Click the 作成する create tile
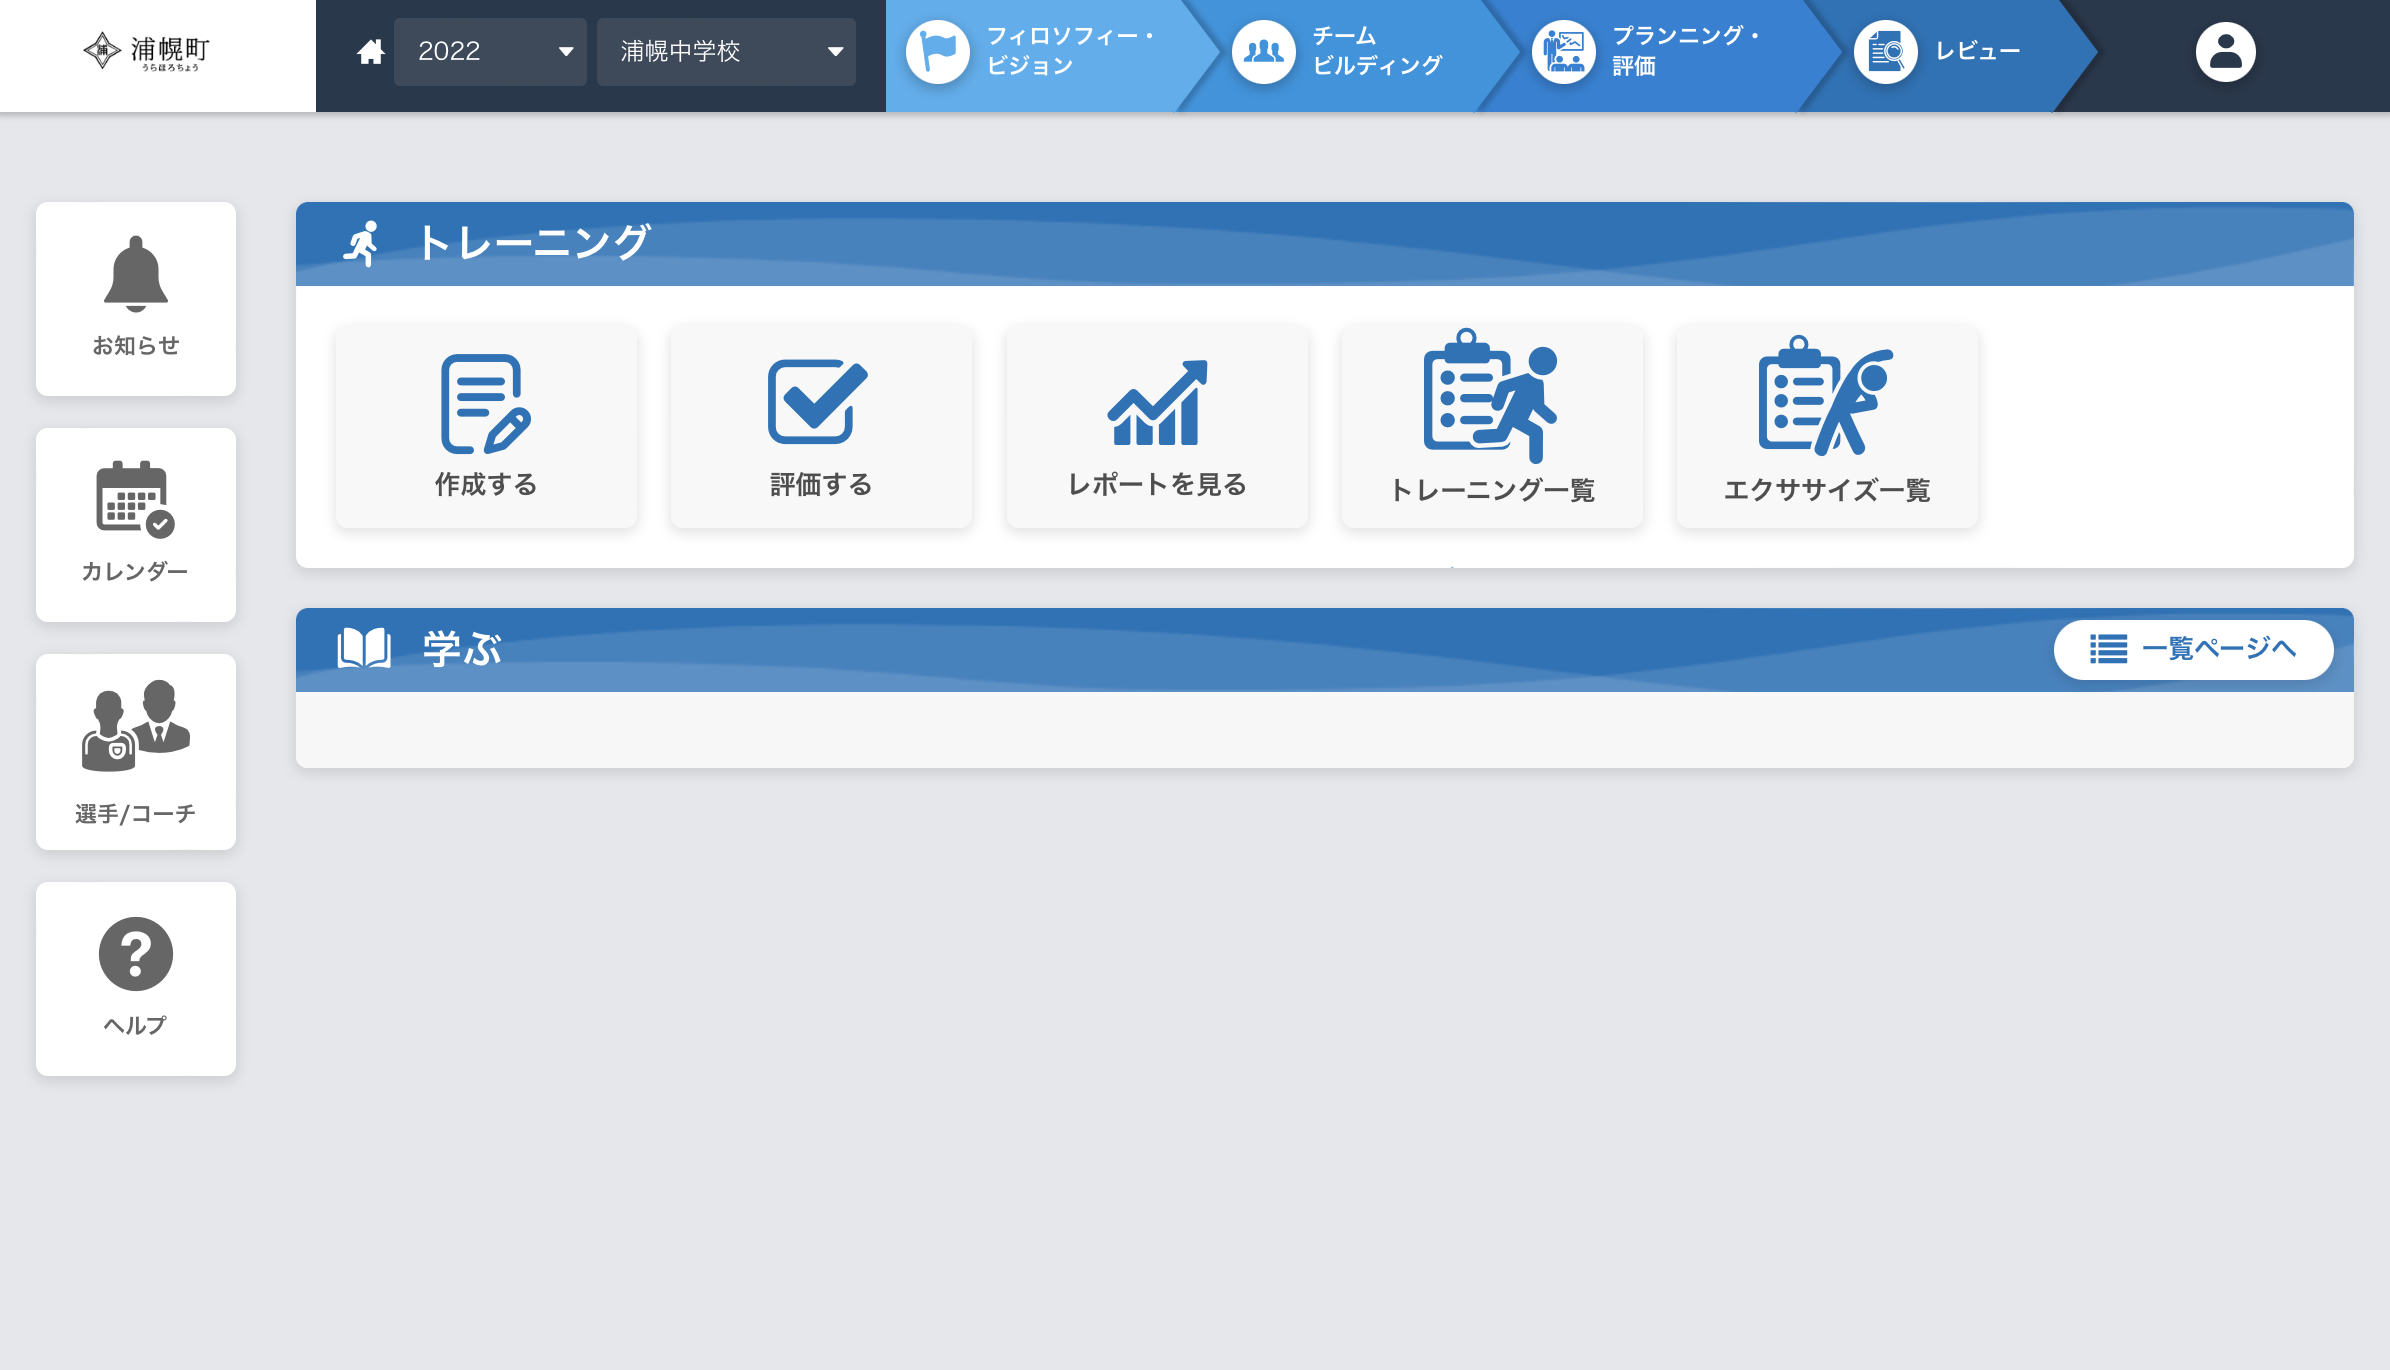The width and height of the screenshot is (2390, 1370). tap(486, 426)
